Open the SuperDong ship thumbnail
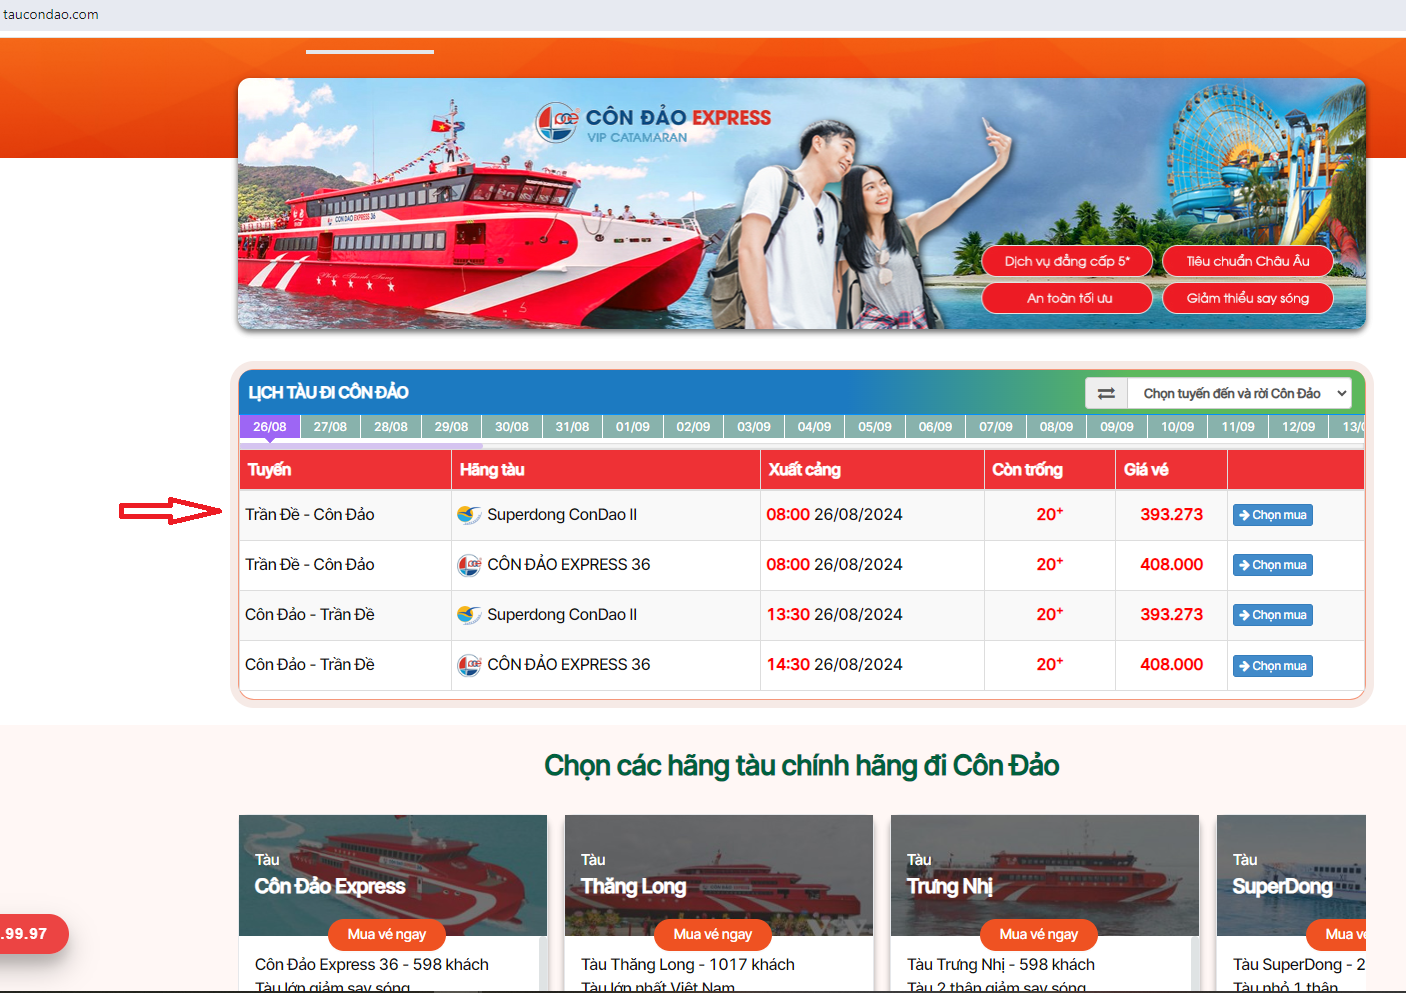Screen dimensions: 1406x993 click(x=1291, y=875)
